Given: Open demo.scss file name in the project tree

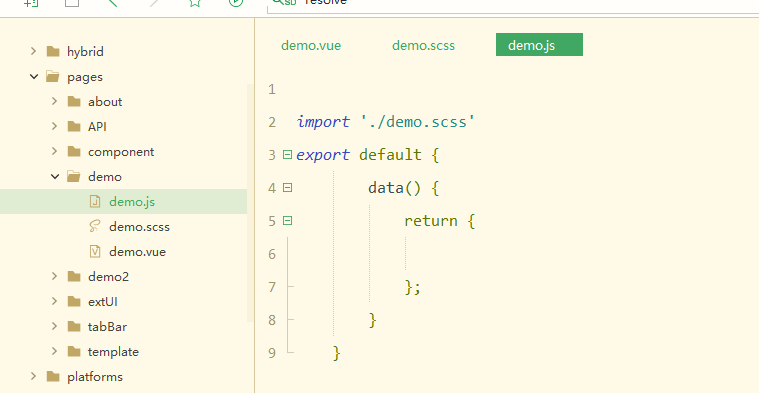Looking at the screenshot, I should tap(139, 227).
